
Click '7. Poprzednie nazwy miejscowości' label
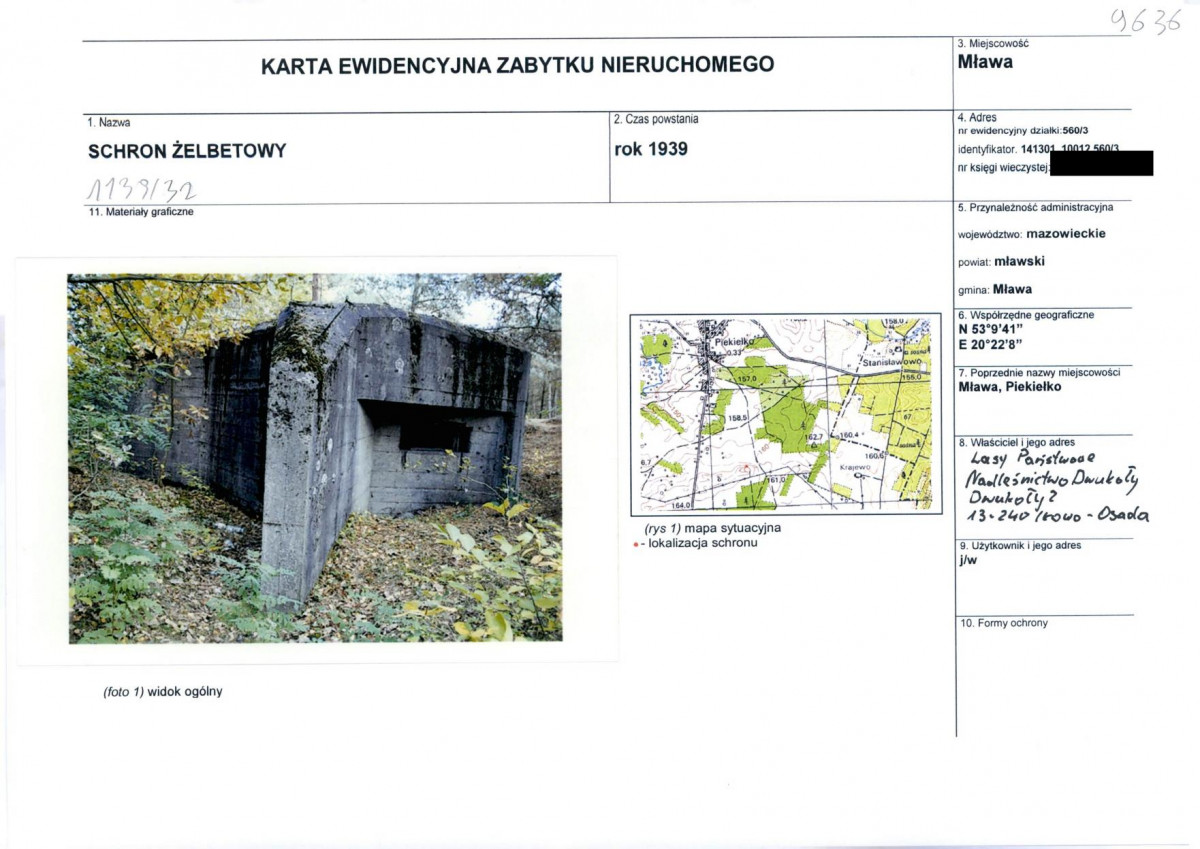[x=1039, y=373]
